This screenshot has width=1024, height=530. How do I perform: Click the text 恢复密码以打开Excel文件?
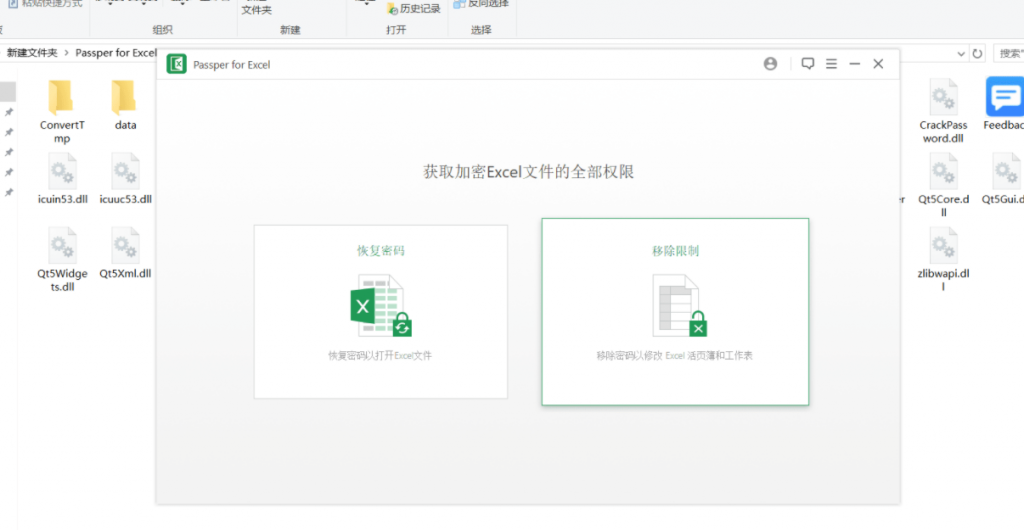pos(380,356)
